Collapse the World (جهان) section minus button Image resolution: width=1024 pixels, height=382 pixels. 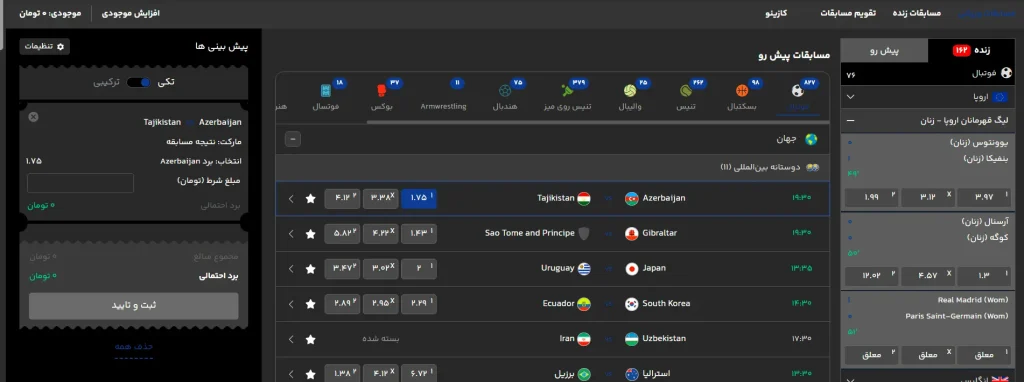293,139
